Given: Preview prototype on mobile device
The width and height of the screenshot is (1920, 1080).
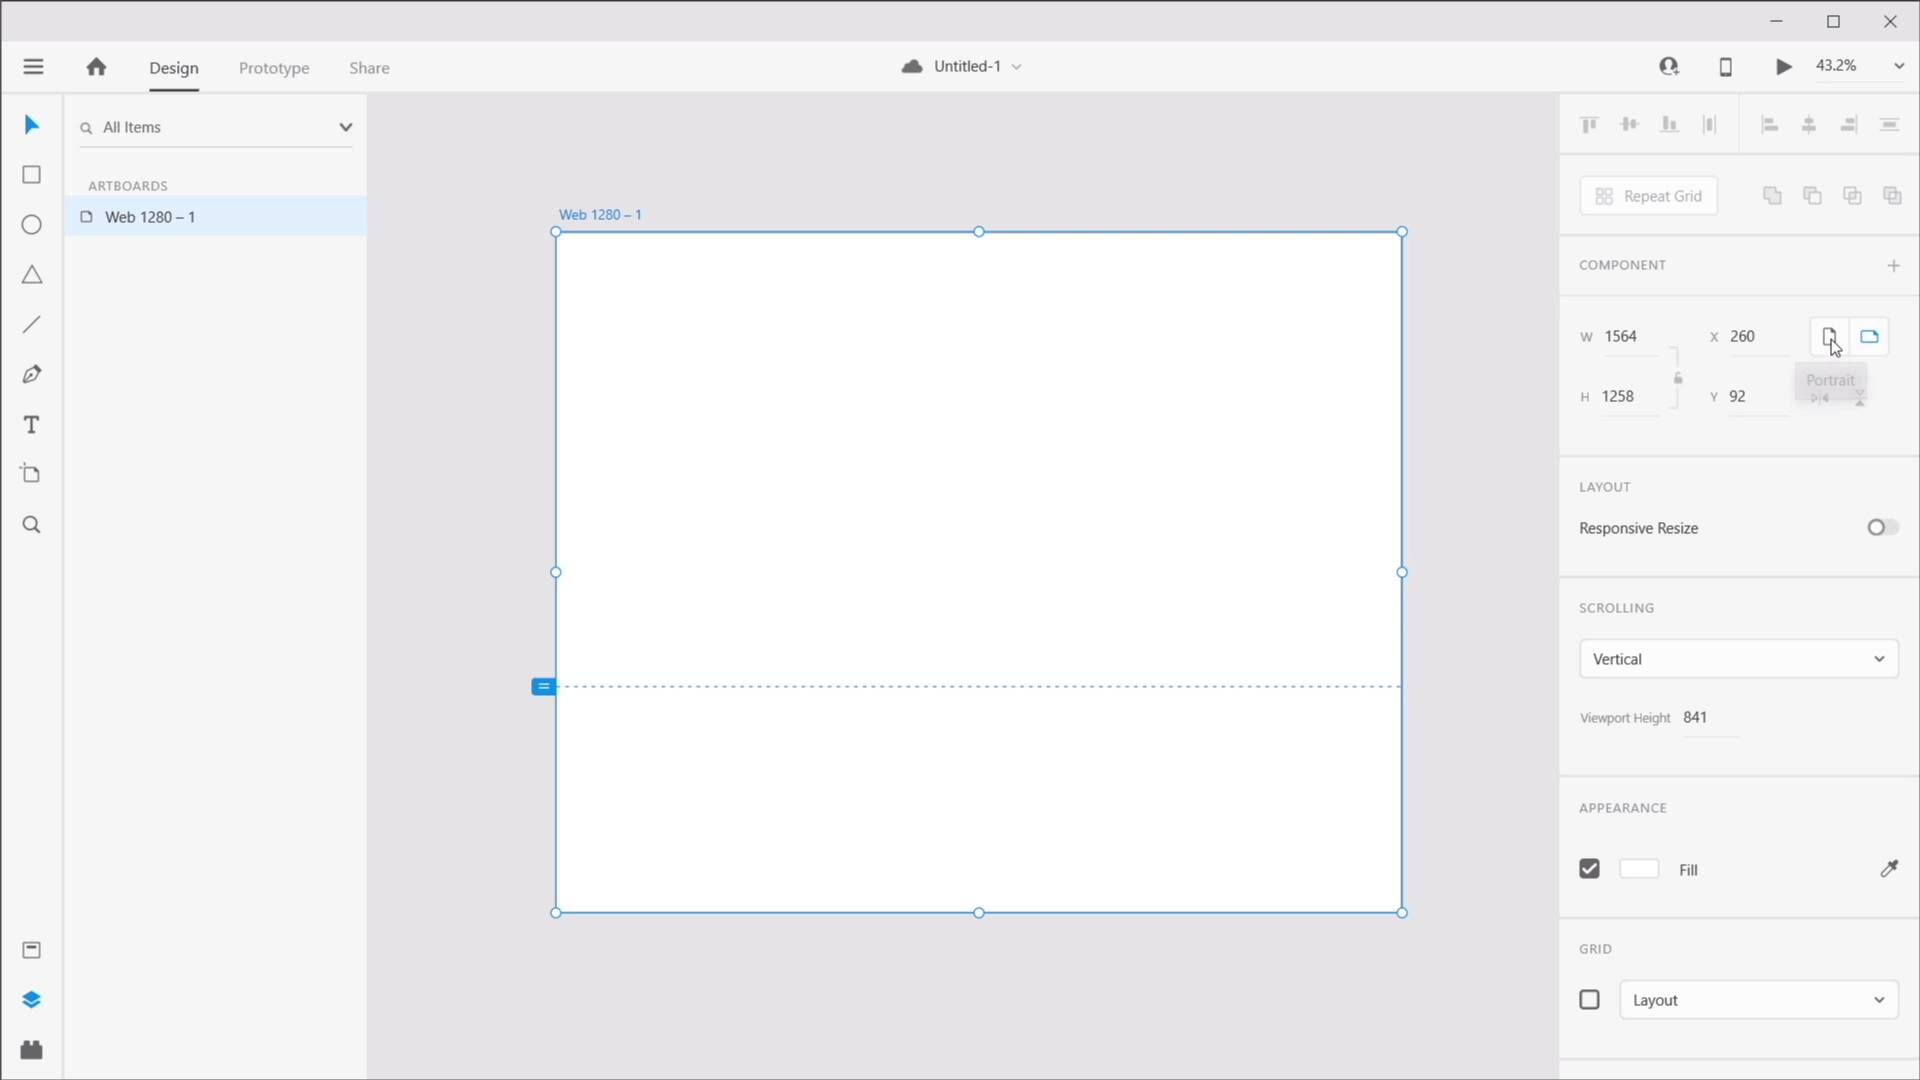Looking at the screenshot, I should (1725, 66).
